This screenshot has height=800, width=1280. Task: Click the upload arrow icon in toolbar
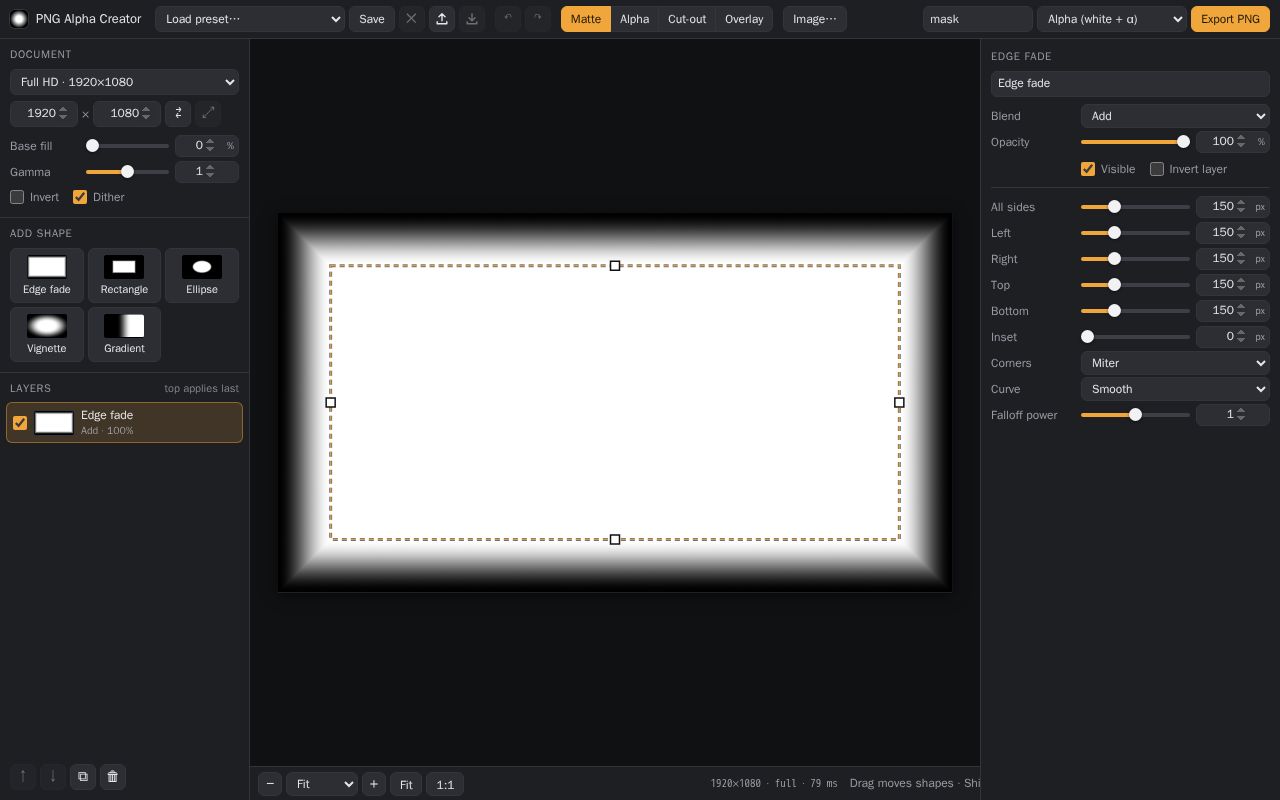(442, 19)
